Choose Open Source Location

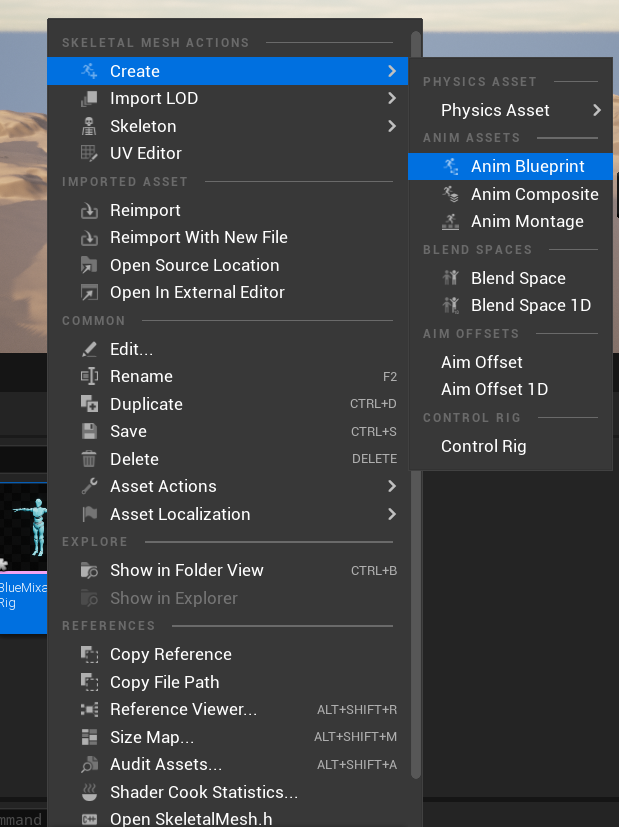pos(227,265)
